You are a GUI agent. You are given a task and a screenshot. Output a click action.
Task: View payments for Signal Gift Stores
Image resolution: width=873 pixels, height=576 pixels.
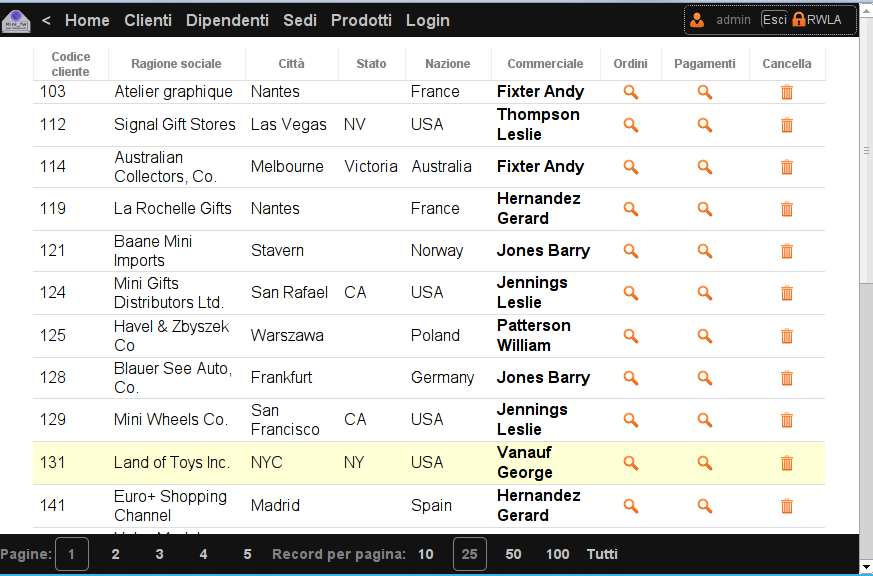point(705,125)
